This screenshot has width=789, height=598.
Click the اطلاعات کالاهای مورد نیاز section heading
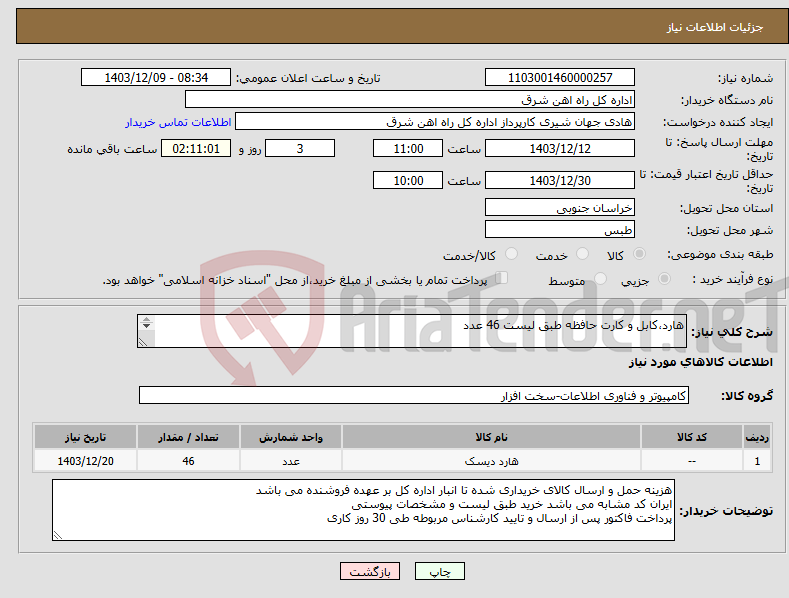pos(700,362)
